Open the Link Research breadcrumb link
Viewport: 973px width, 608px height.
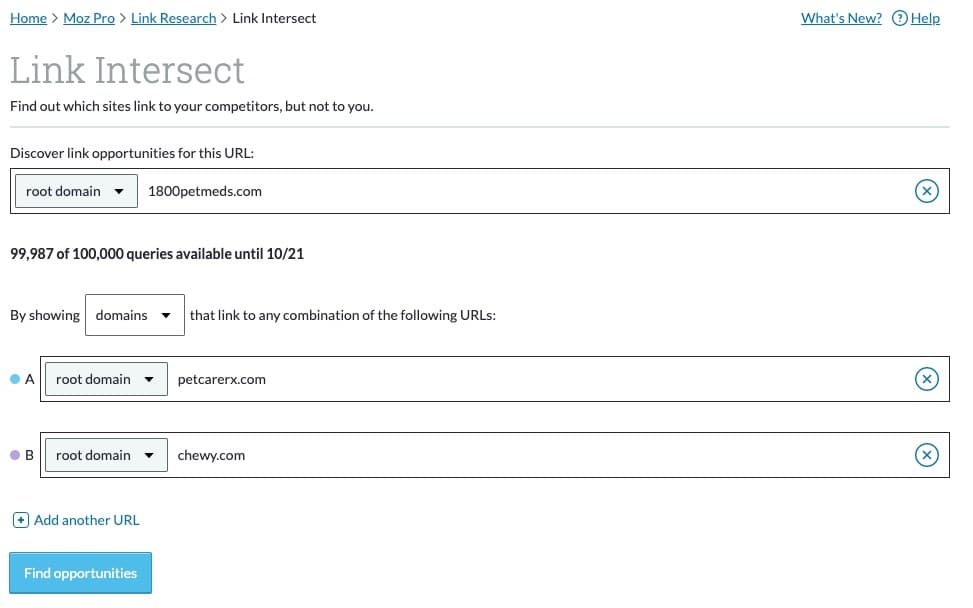click(x=173, y=18)
